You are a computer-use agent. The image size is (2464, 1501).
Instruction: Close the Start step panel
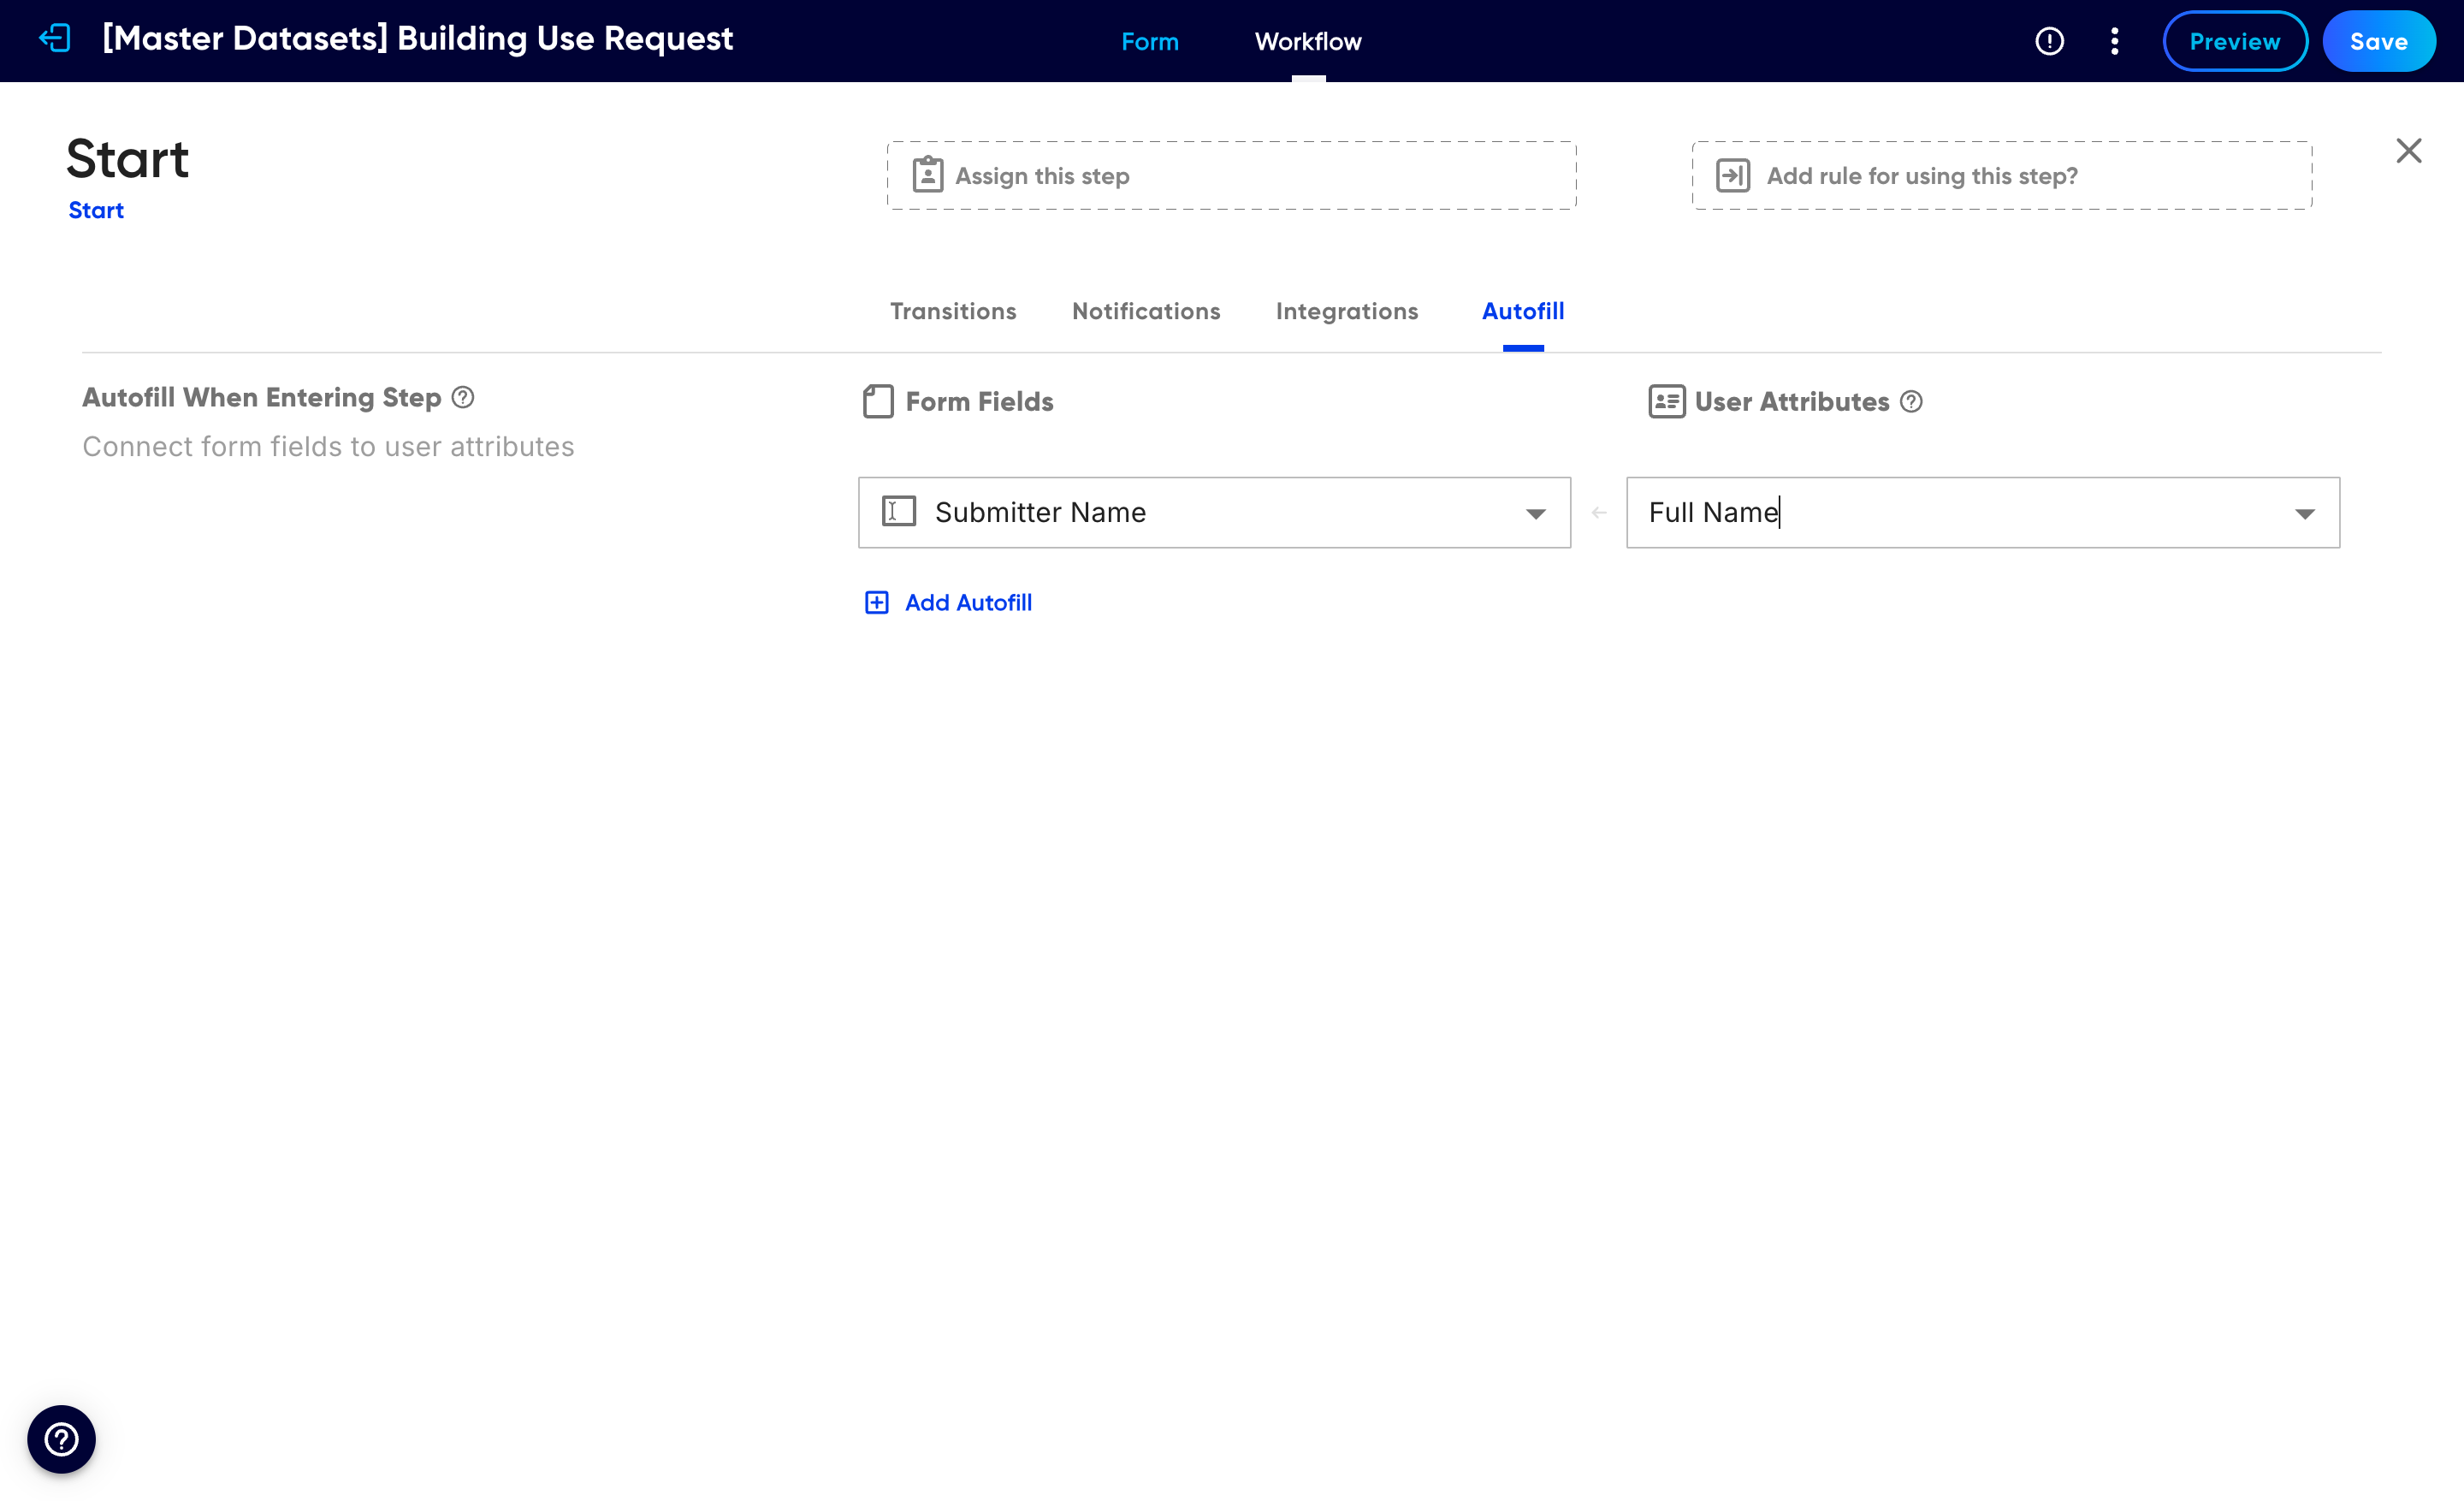[2408, 151]
